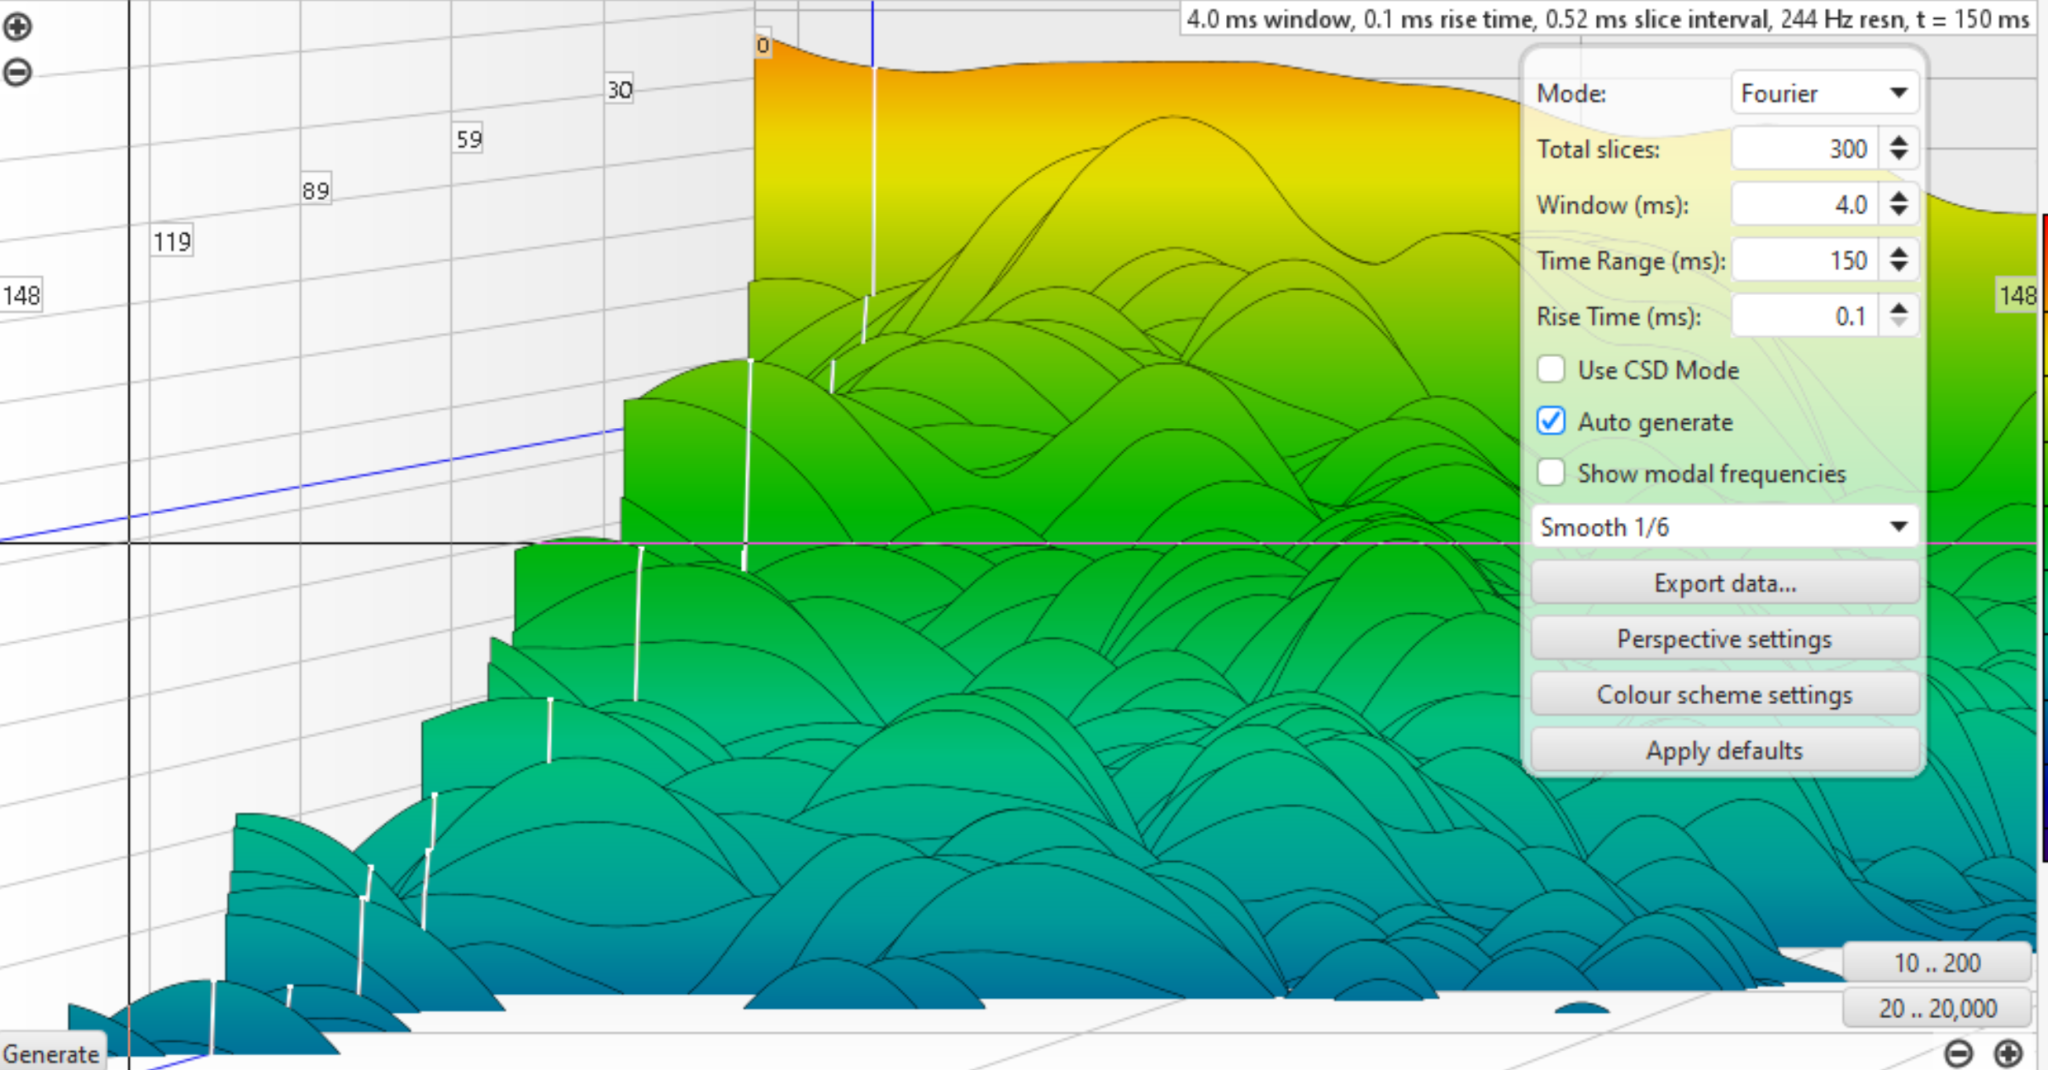This screenshot has width=2048, height=1070.
Task: Click the colour scale bar at right edge
Action: [x=2043, y=537]
